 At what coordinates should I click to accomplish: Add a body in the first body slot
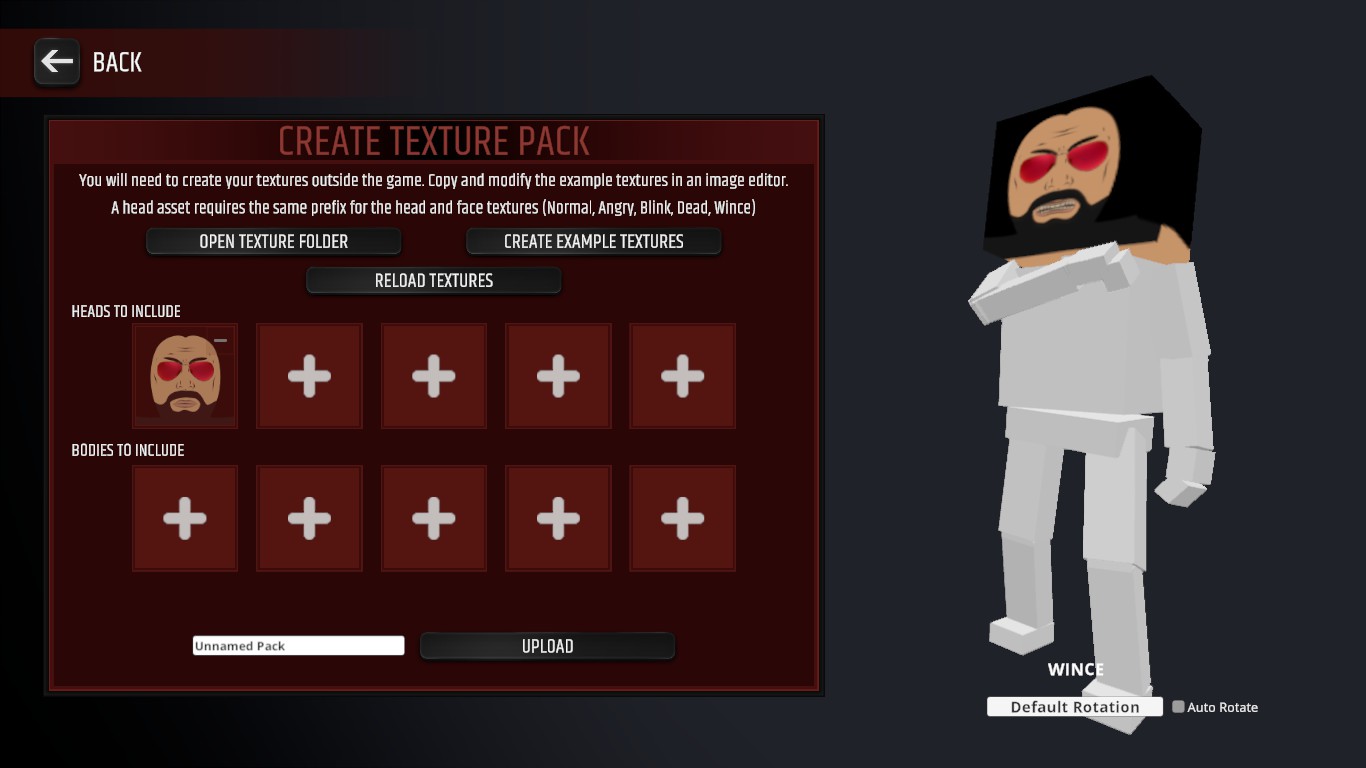[185, 518]
